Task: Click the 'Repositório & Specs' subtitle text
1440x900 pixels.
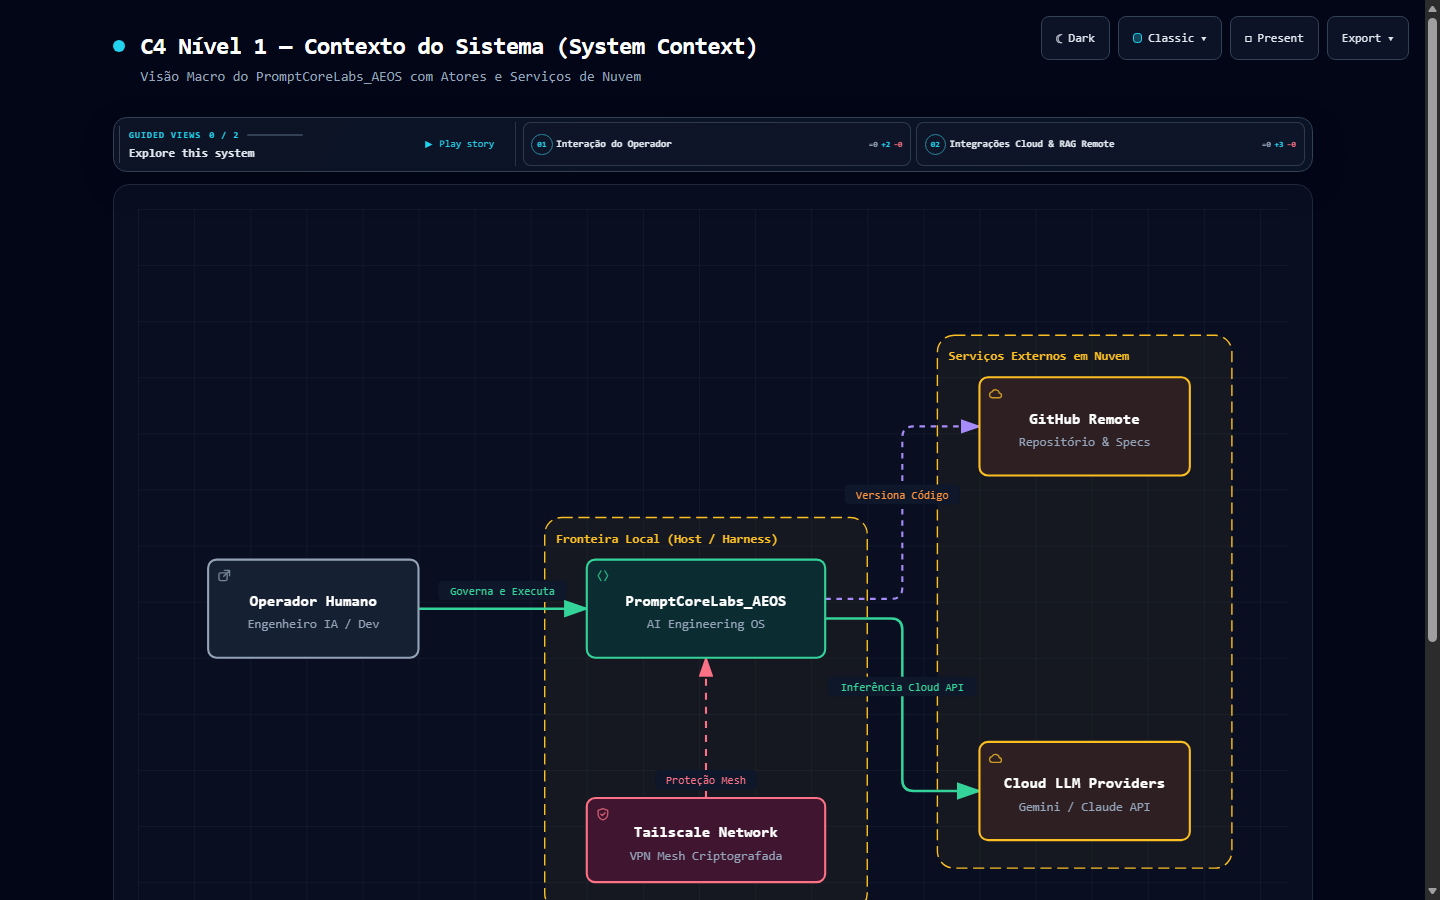Action: coord(1084,442)
